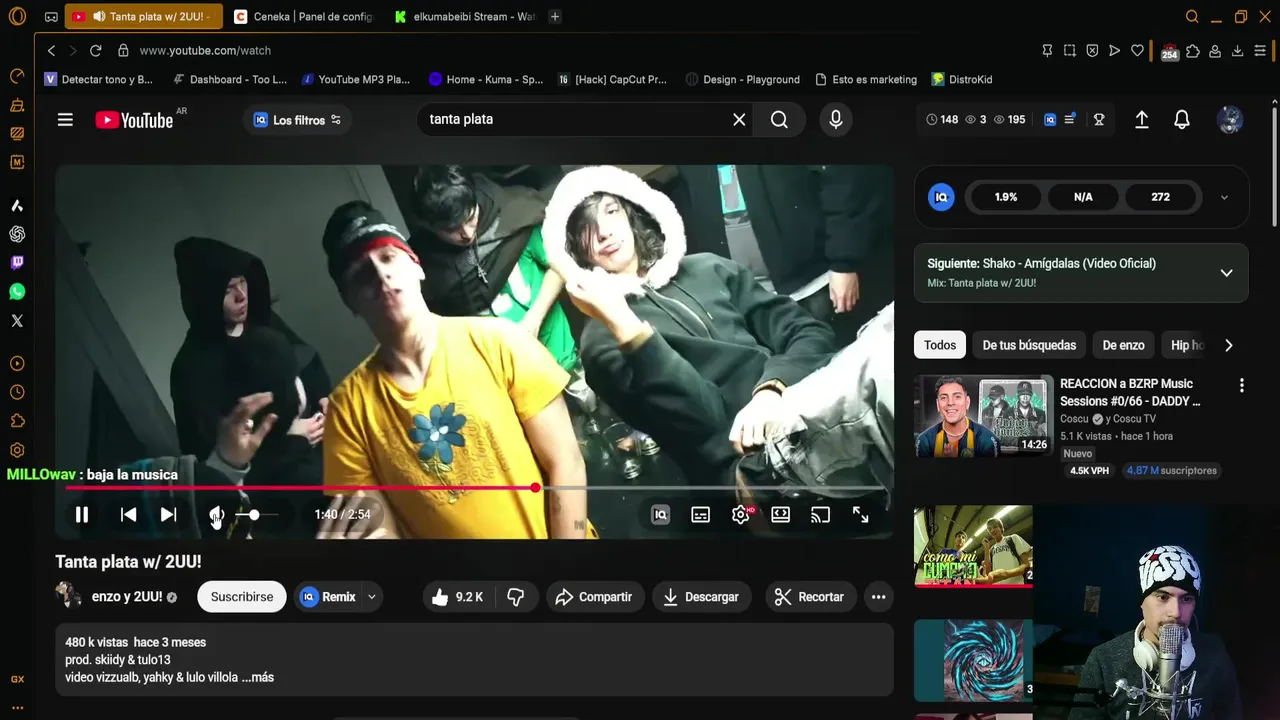Viewport: 1280px width, 720px height.
Task: Open ChatGPT in the Opera sidebar
Action: point(17,234)
